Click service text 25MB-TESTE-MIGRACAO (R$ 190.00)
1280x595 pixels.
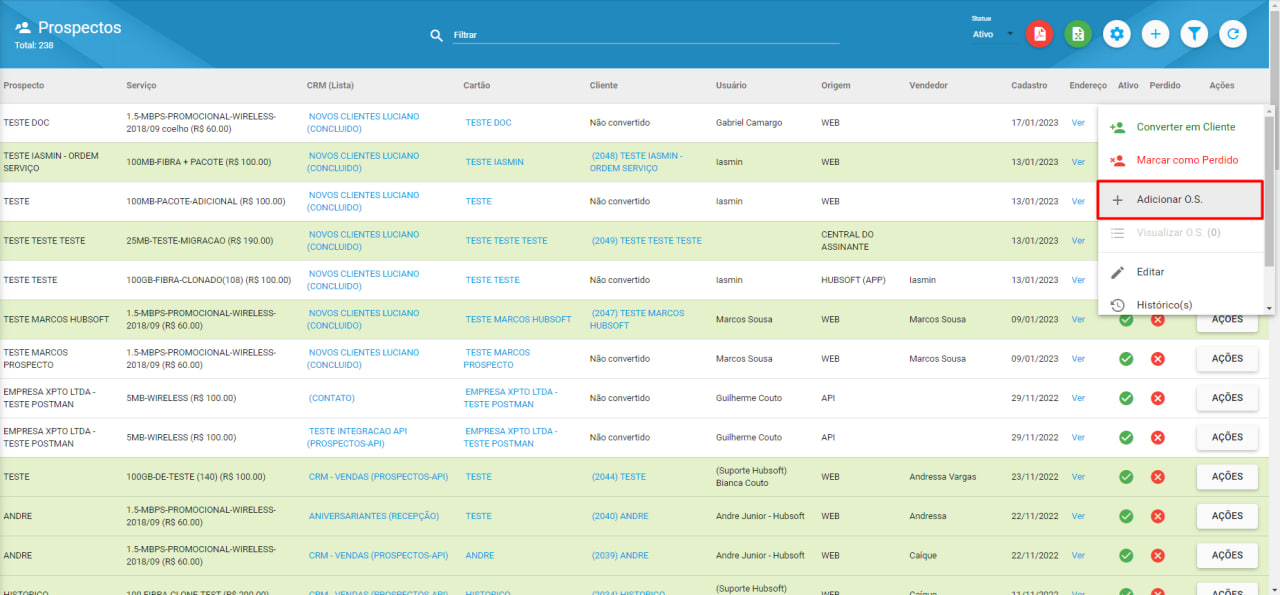click(x=200, y=241)
